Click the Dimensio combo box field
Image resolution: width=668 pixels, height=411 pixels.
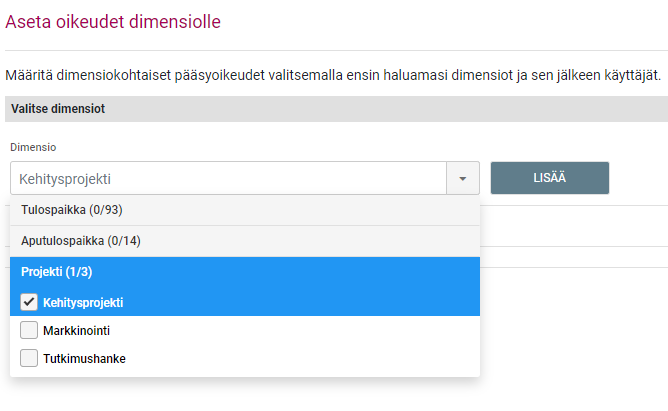tap(228, 178)
